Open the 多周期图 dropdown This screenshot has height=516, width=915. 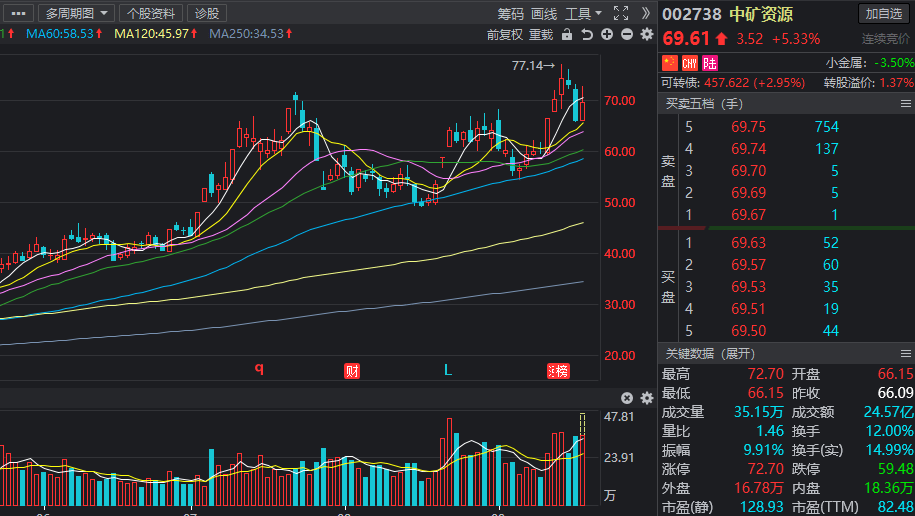click(x=75, y=13)
